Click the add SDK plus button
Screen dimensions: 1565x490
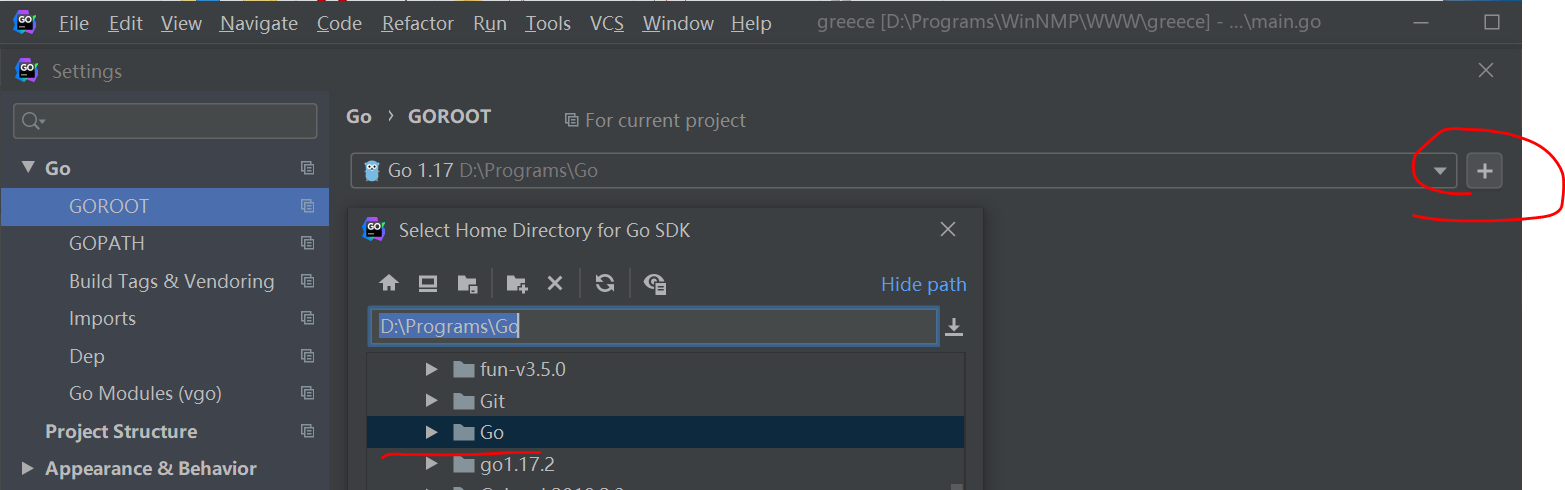(x=1484, y=171)
